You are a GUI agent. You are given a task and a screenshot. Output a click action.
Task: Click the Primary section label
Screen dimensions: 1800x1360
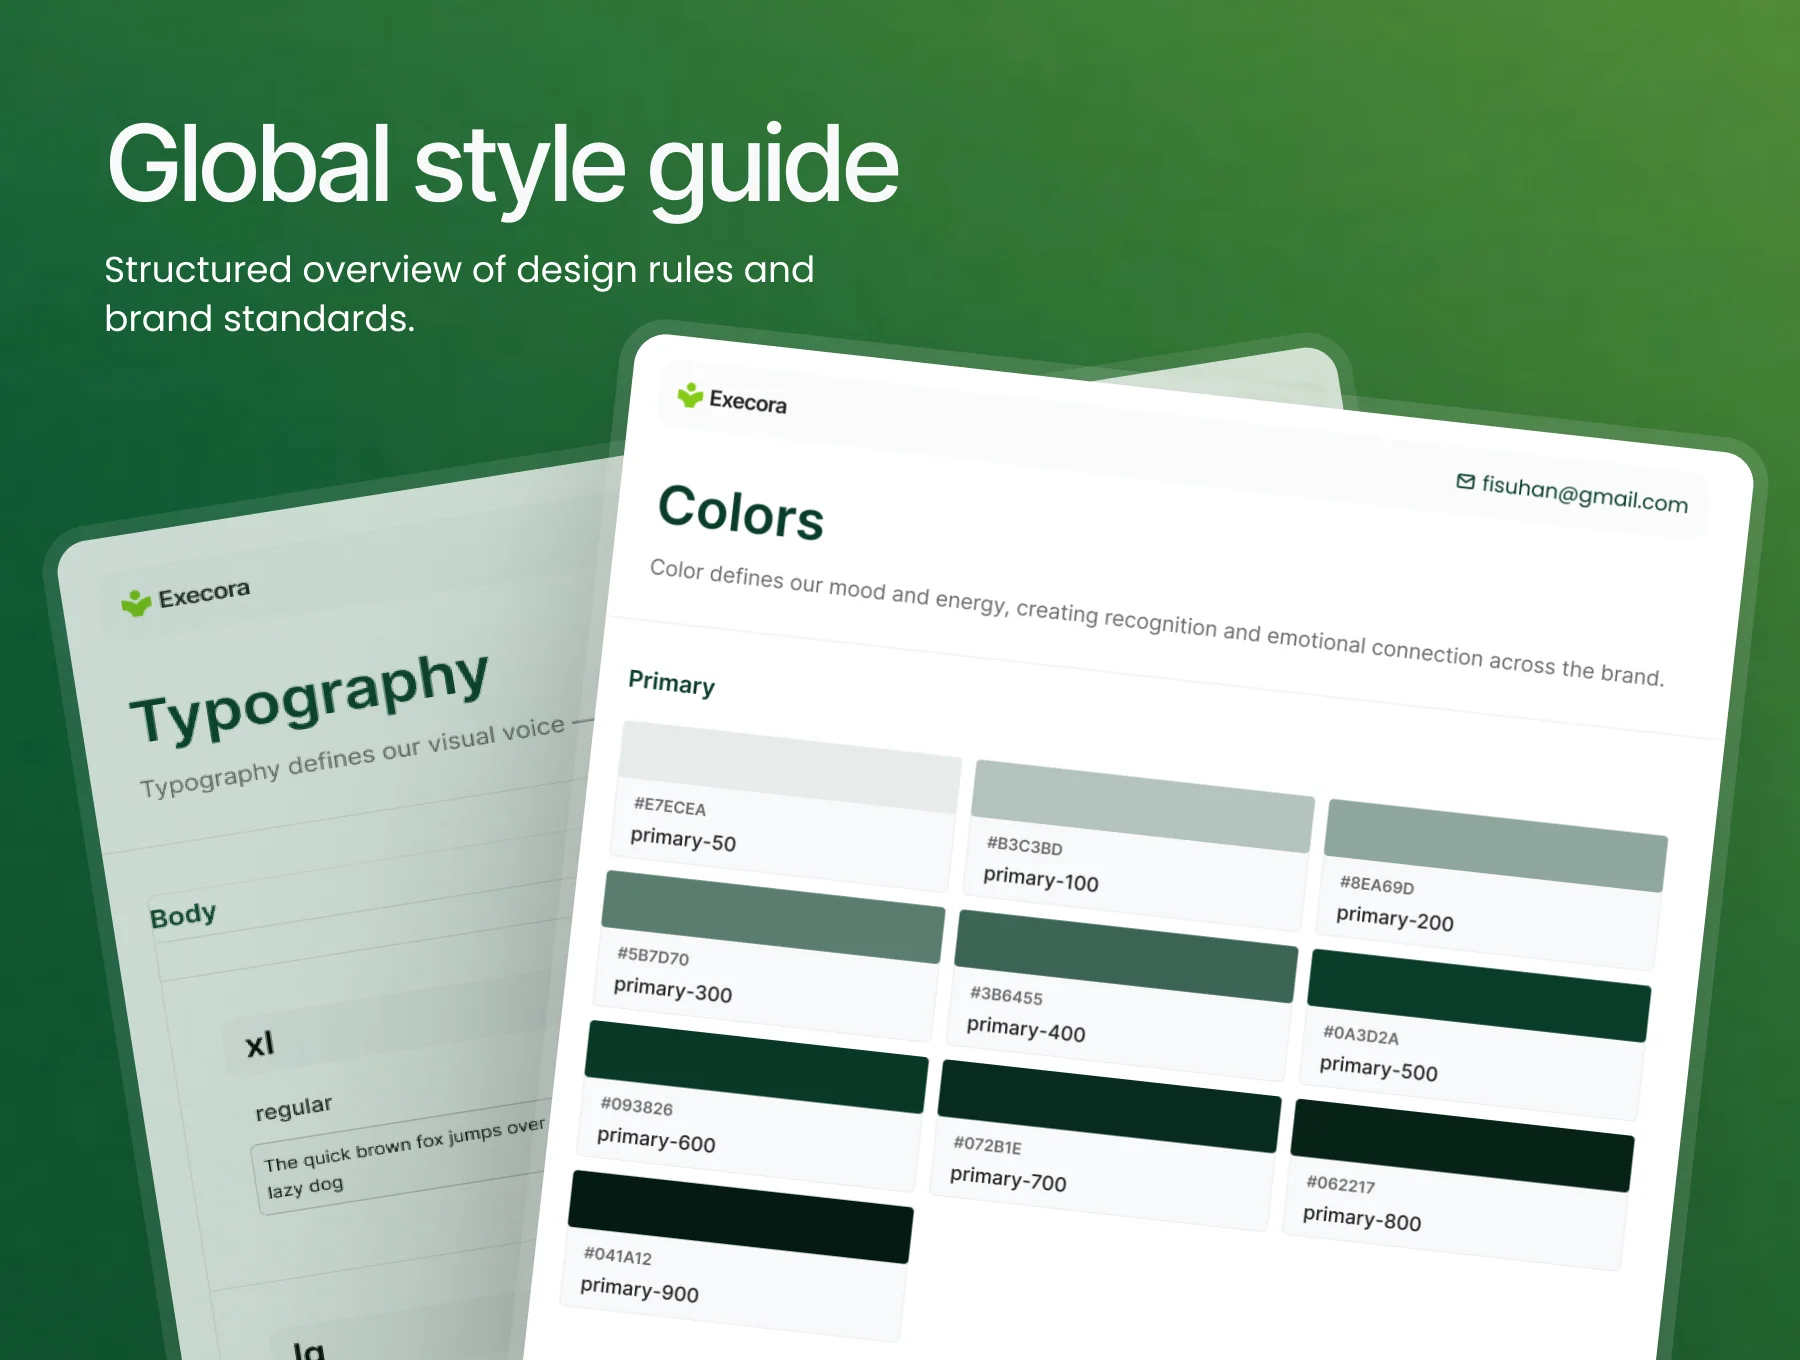671,683
